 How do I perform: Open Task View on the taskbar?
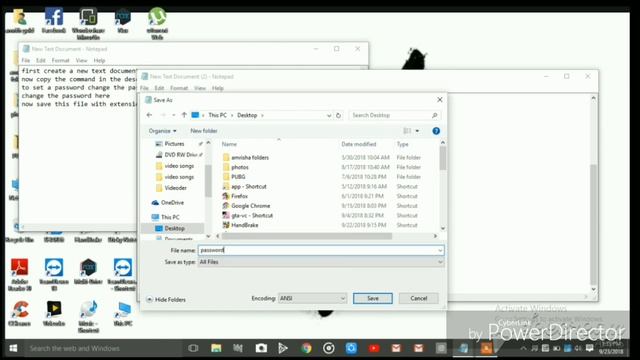(193, 348)
